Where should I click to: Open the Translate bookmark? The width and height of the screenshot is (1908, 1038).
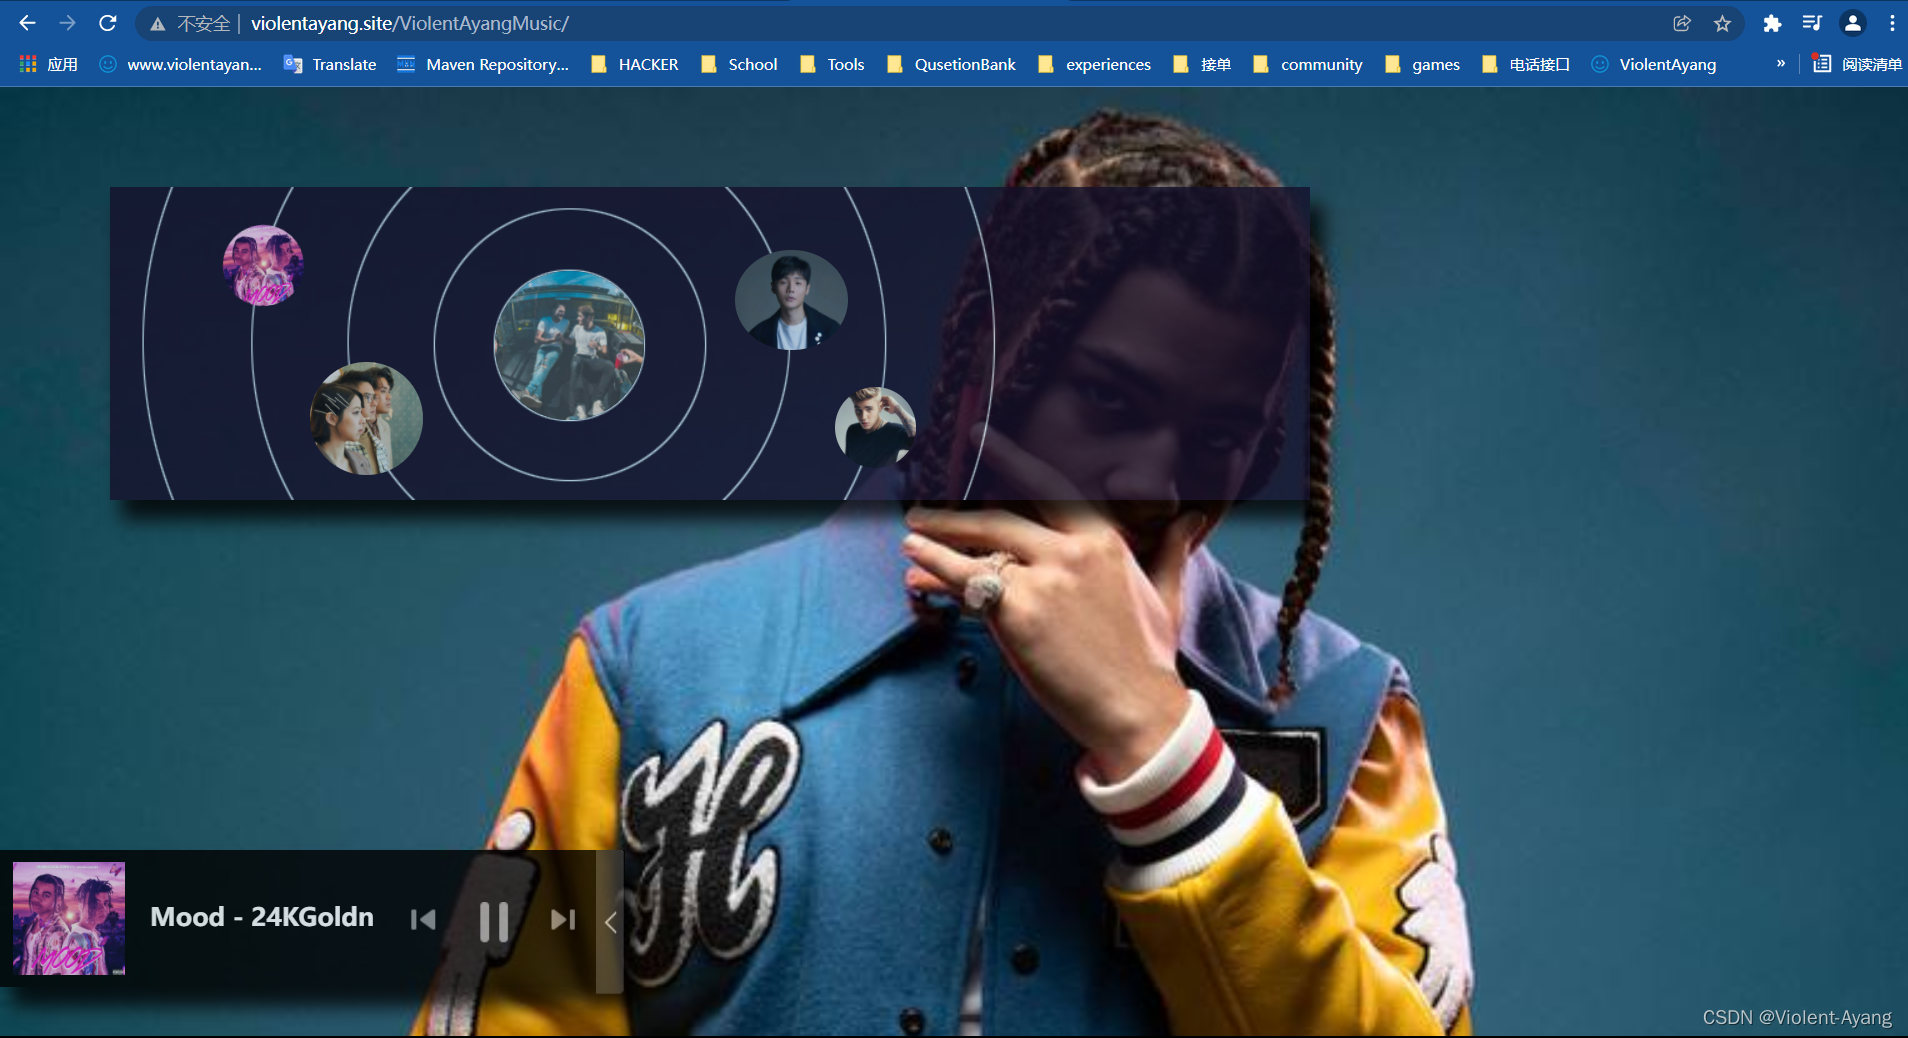tap(330, 64)
